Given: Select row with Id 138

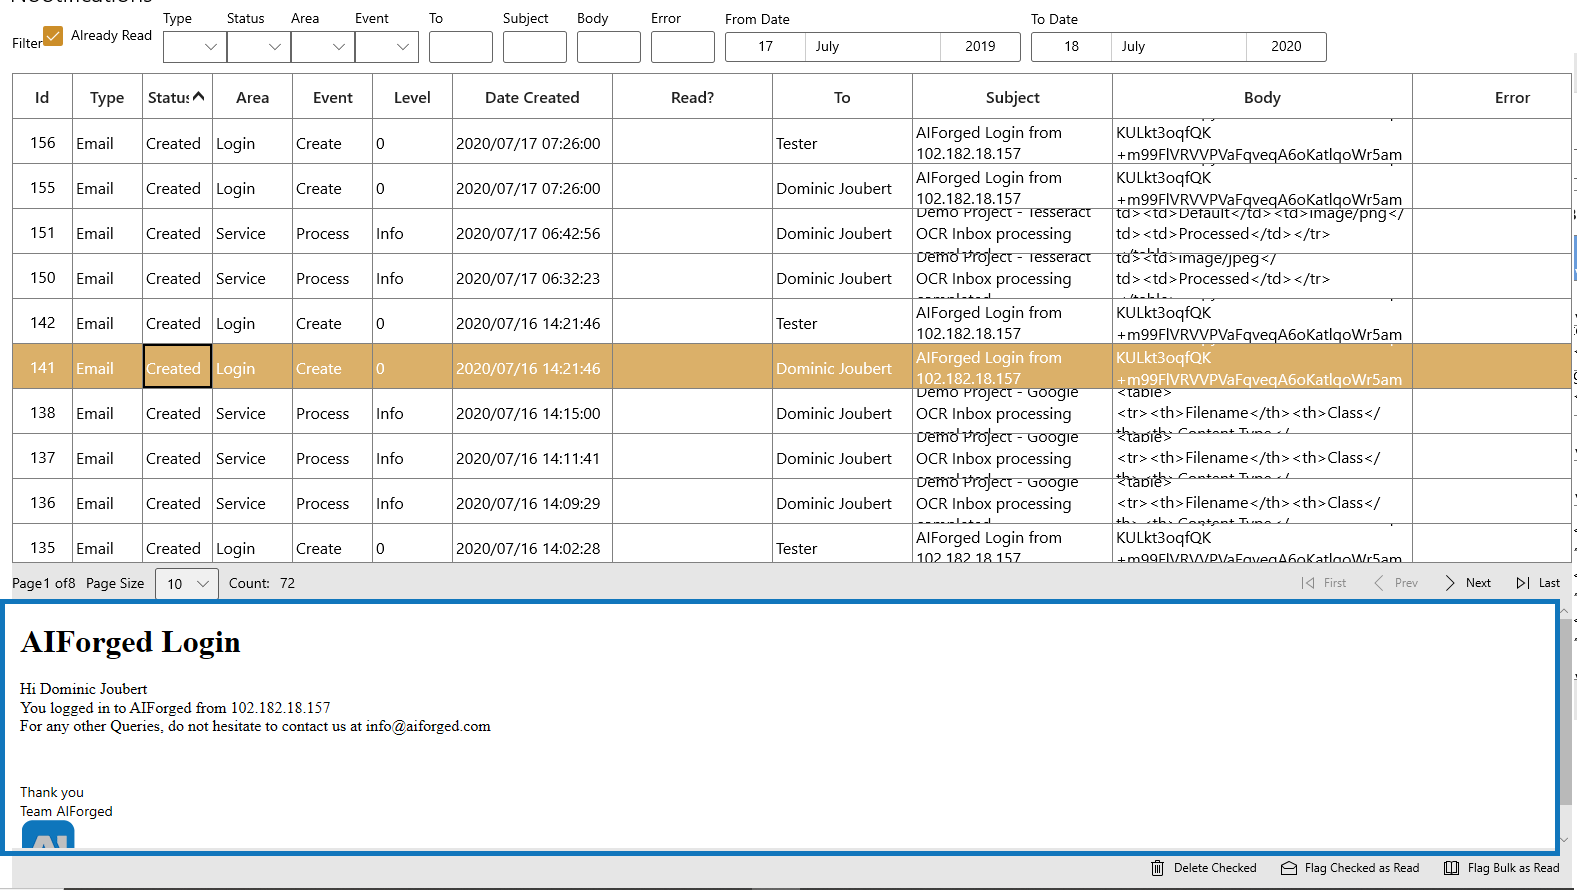Looking at the screenshot, I should (792, 412).
